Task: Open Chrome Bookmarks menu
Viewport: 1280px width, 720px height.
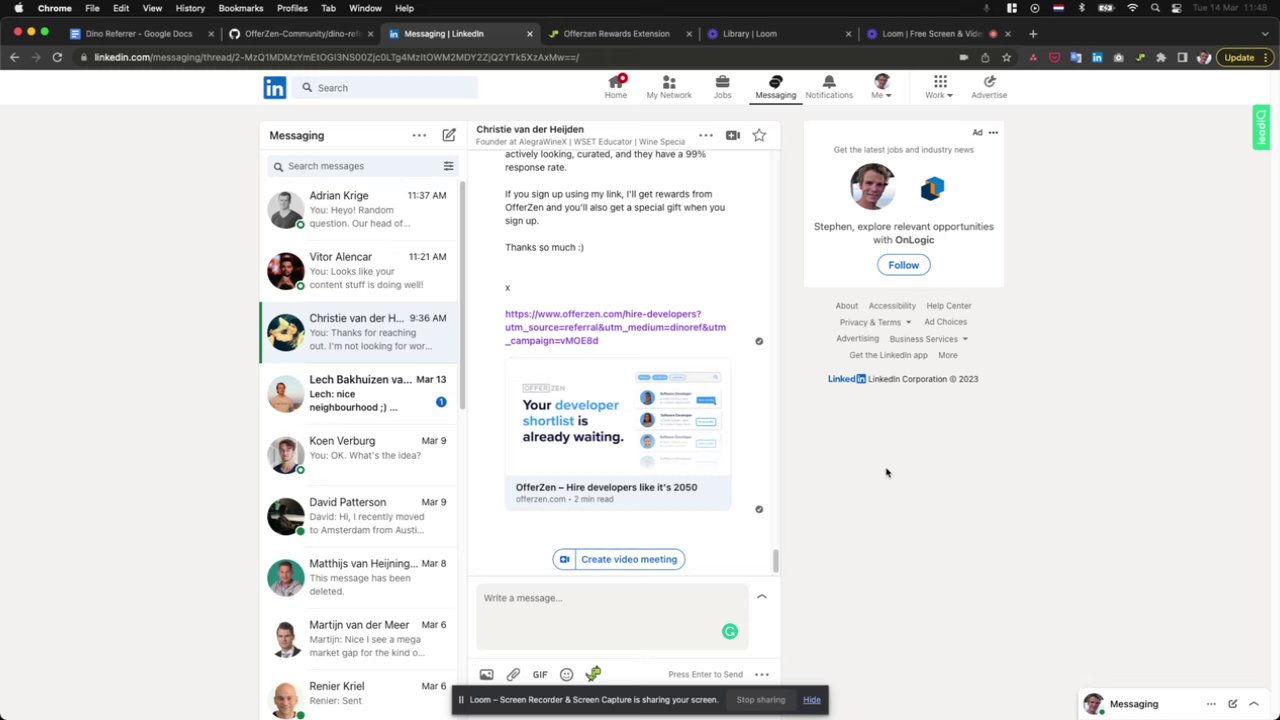Action: click(240, 8)
